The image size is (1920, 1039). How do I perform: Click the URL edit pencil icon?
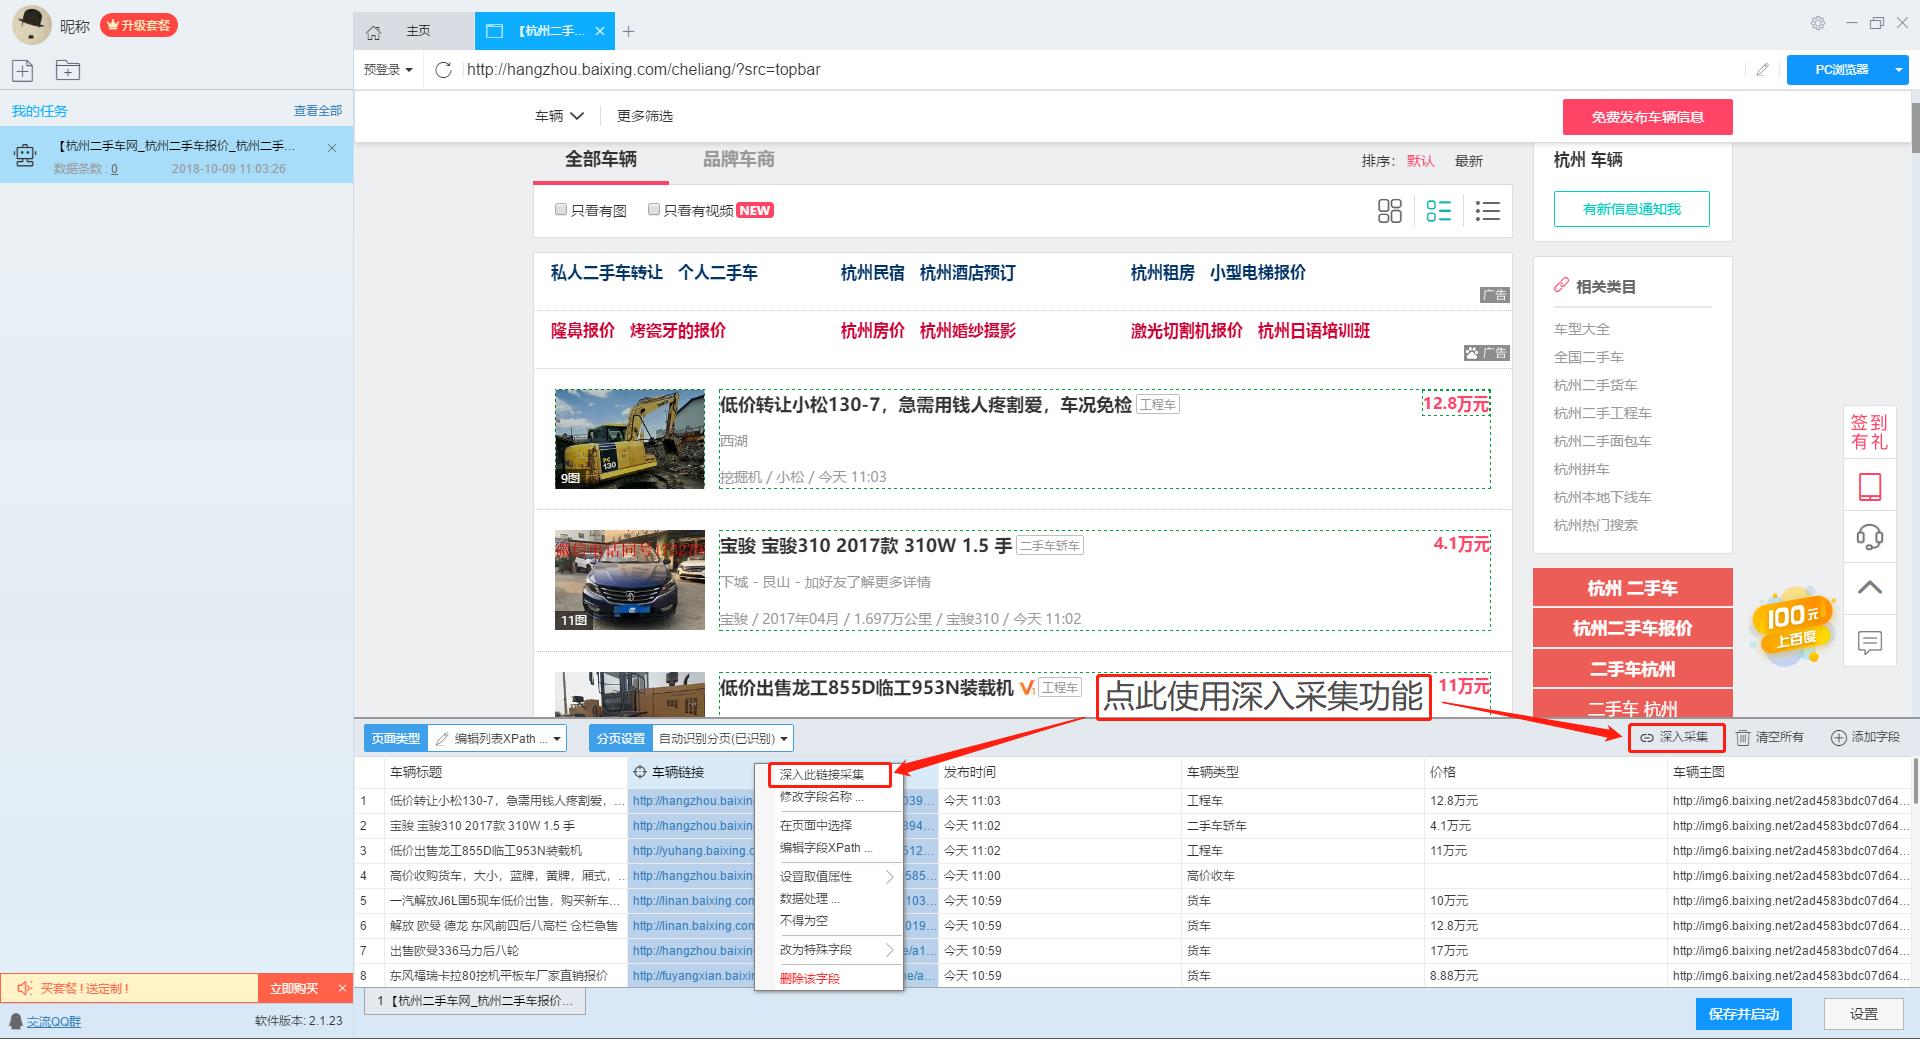pos(1762,70)
